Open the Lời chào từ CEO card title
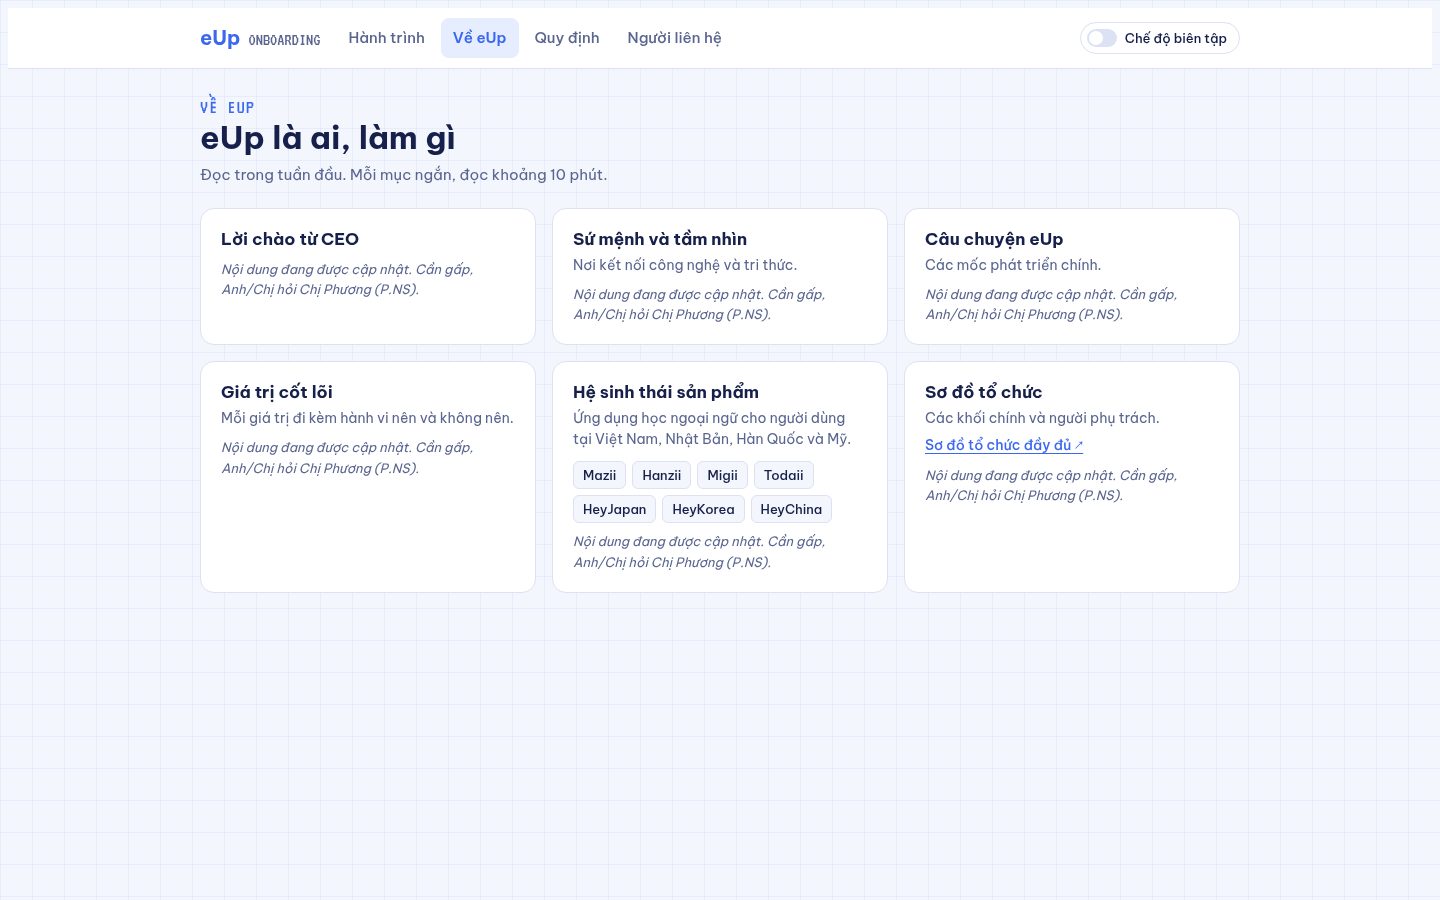Screen dimensions: 1440x900 [x=290, y=239]
